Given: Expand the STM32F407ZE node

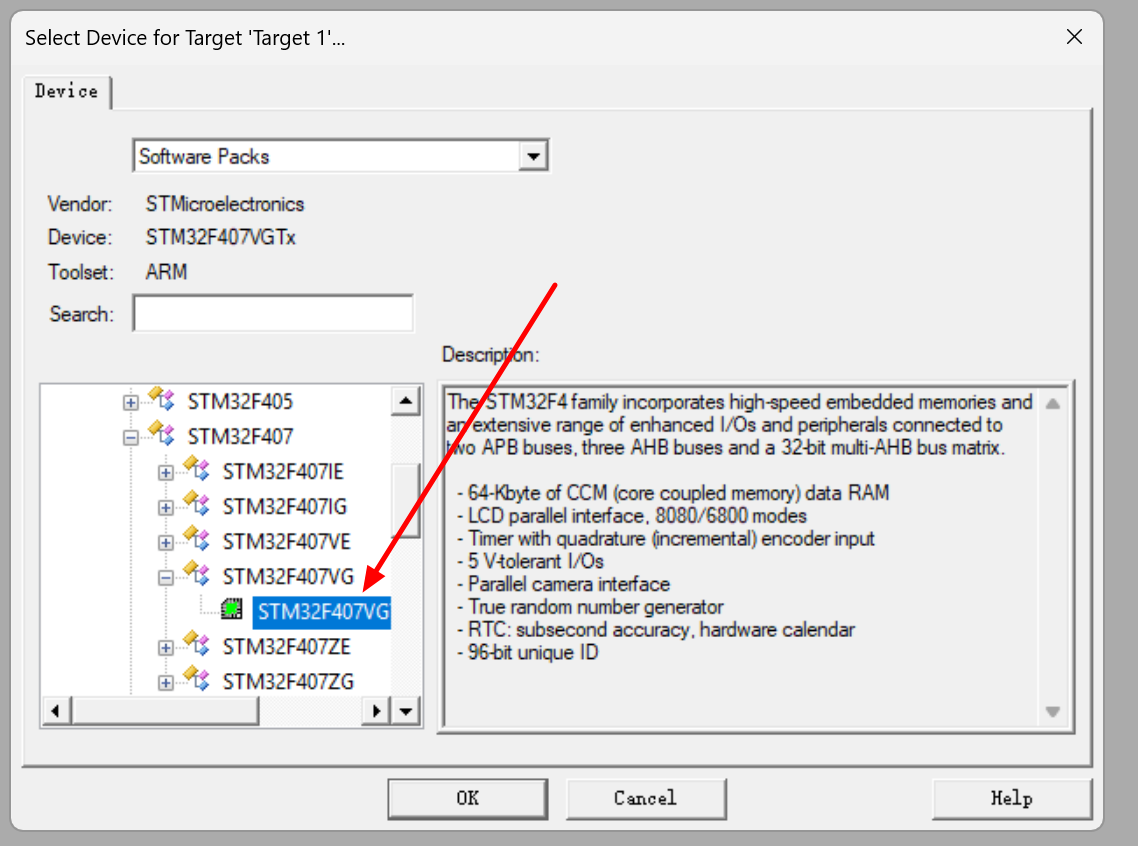Looking at the screenshot, I should (165, 648).
